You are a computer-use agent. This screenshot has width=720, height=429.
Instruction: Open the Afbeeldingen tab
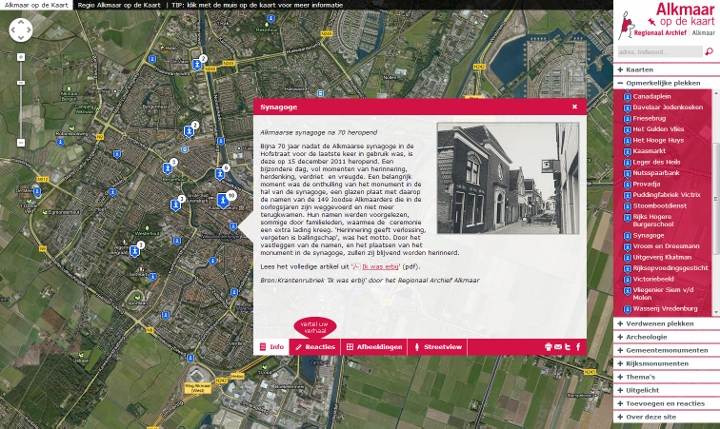pyautogui.click(x=375, y=347)
